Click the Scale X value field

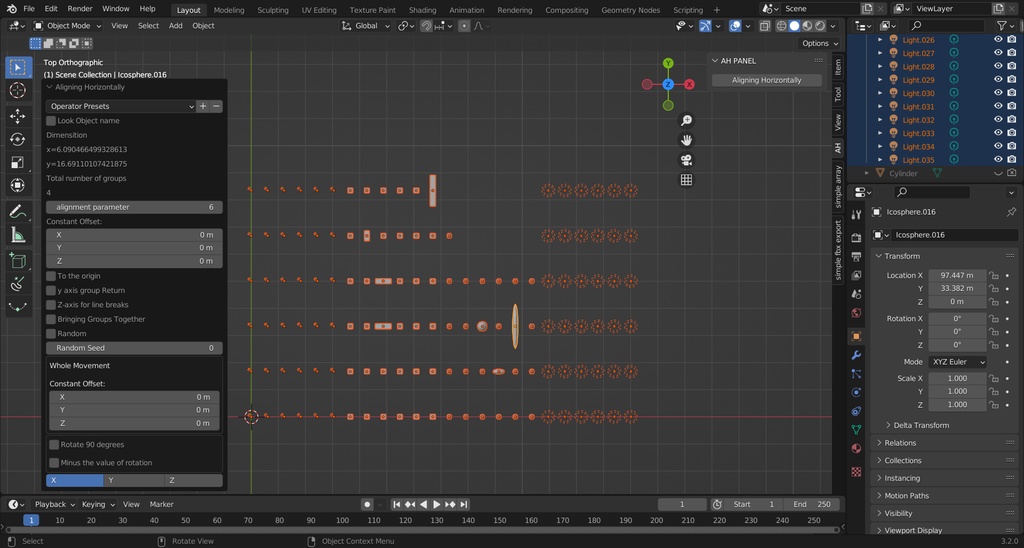(957, 379)
